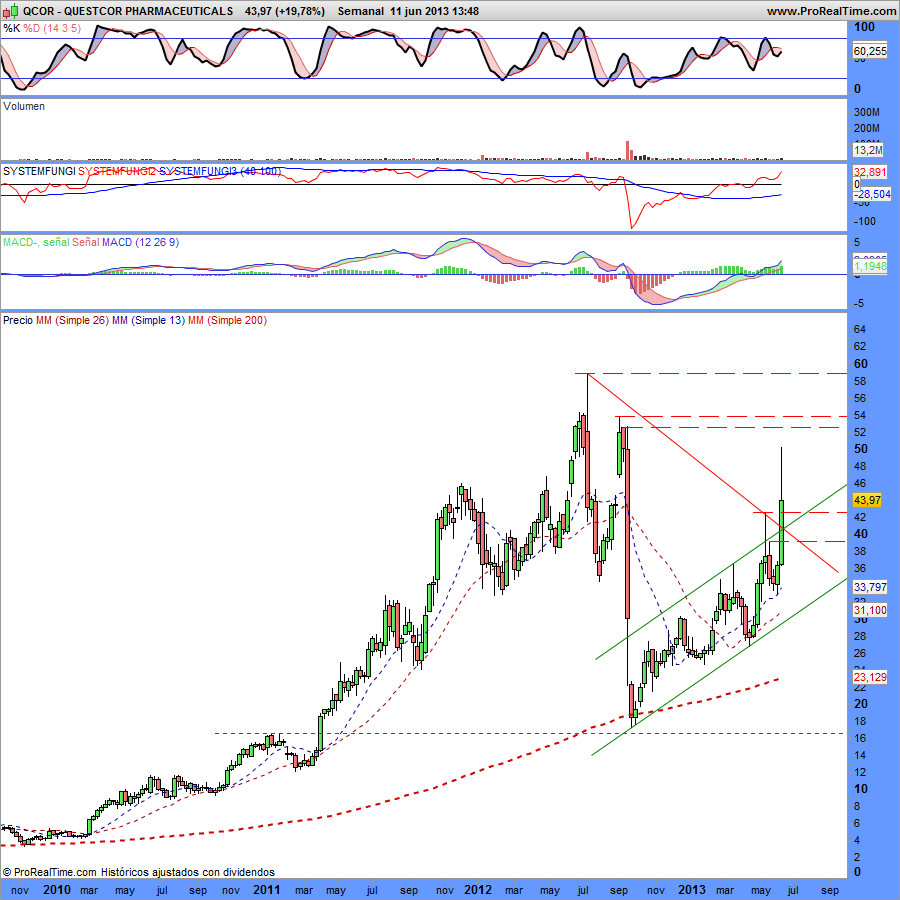The width and height of the screenshot is (900, 900).
Task: Select the QCOR - QUESTCOR PHARMACEUTICALS title
Action: pyautogui.click(x=128, y=11)
